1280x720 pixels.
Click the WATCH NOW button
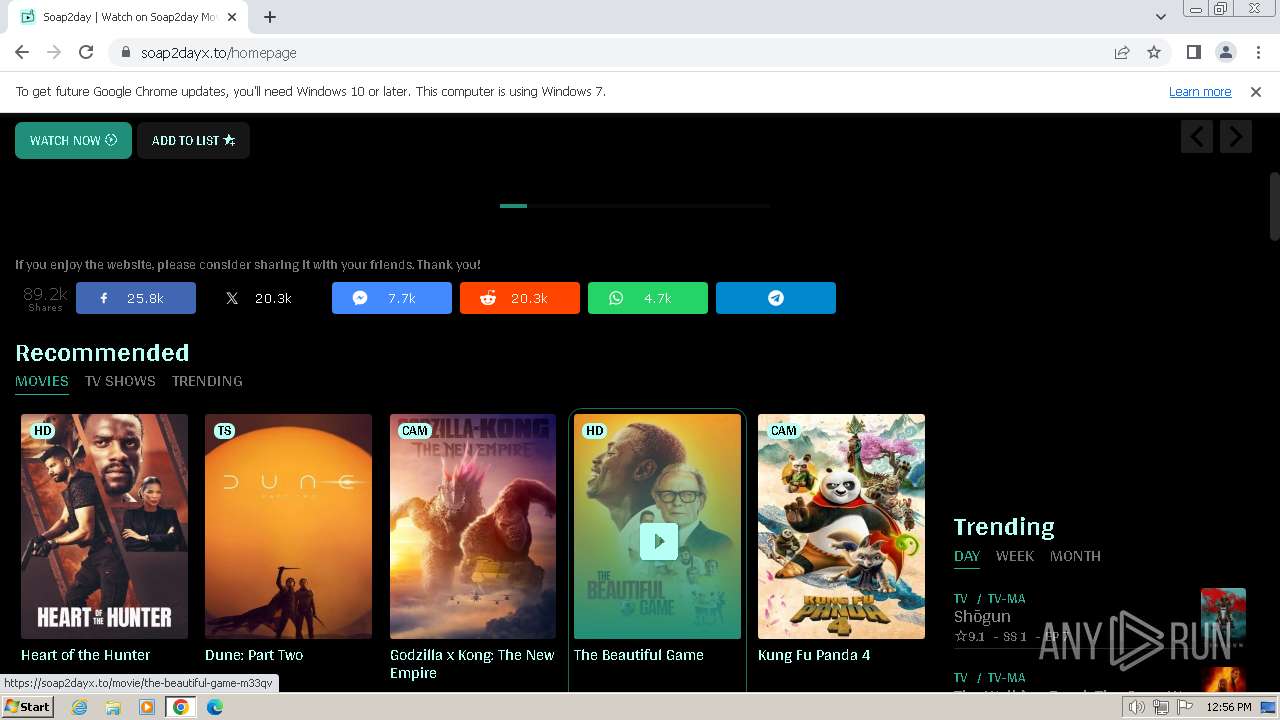(x=73, y=140)
